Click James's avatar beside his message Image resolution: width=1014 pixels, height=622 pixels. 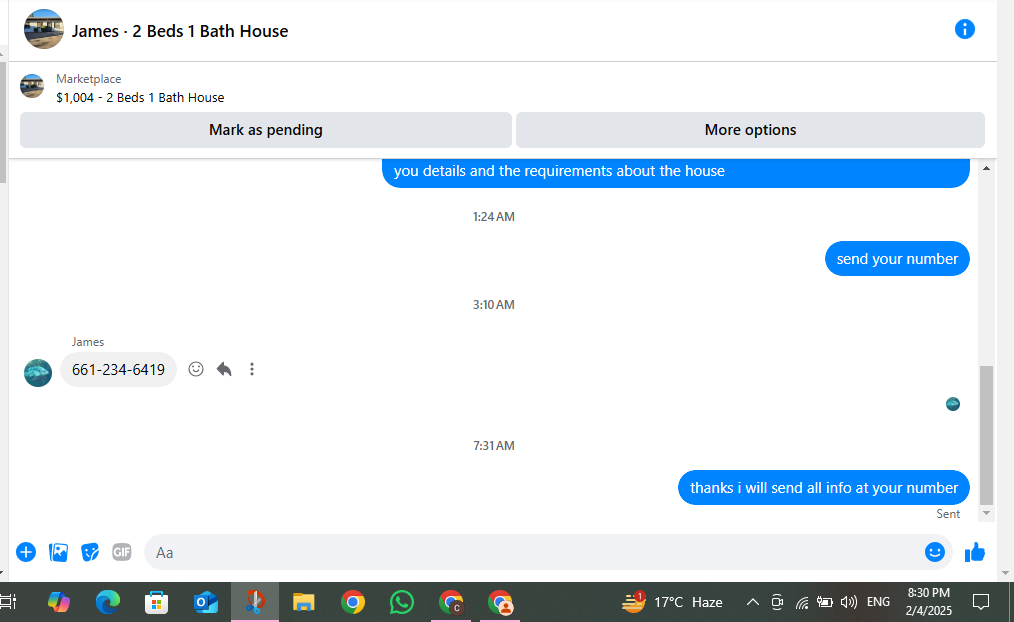[x=38, y=373]
